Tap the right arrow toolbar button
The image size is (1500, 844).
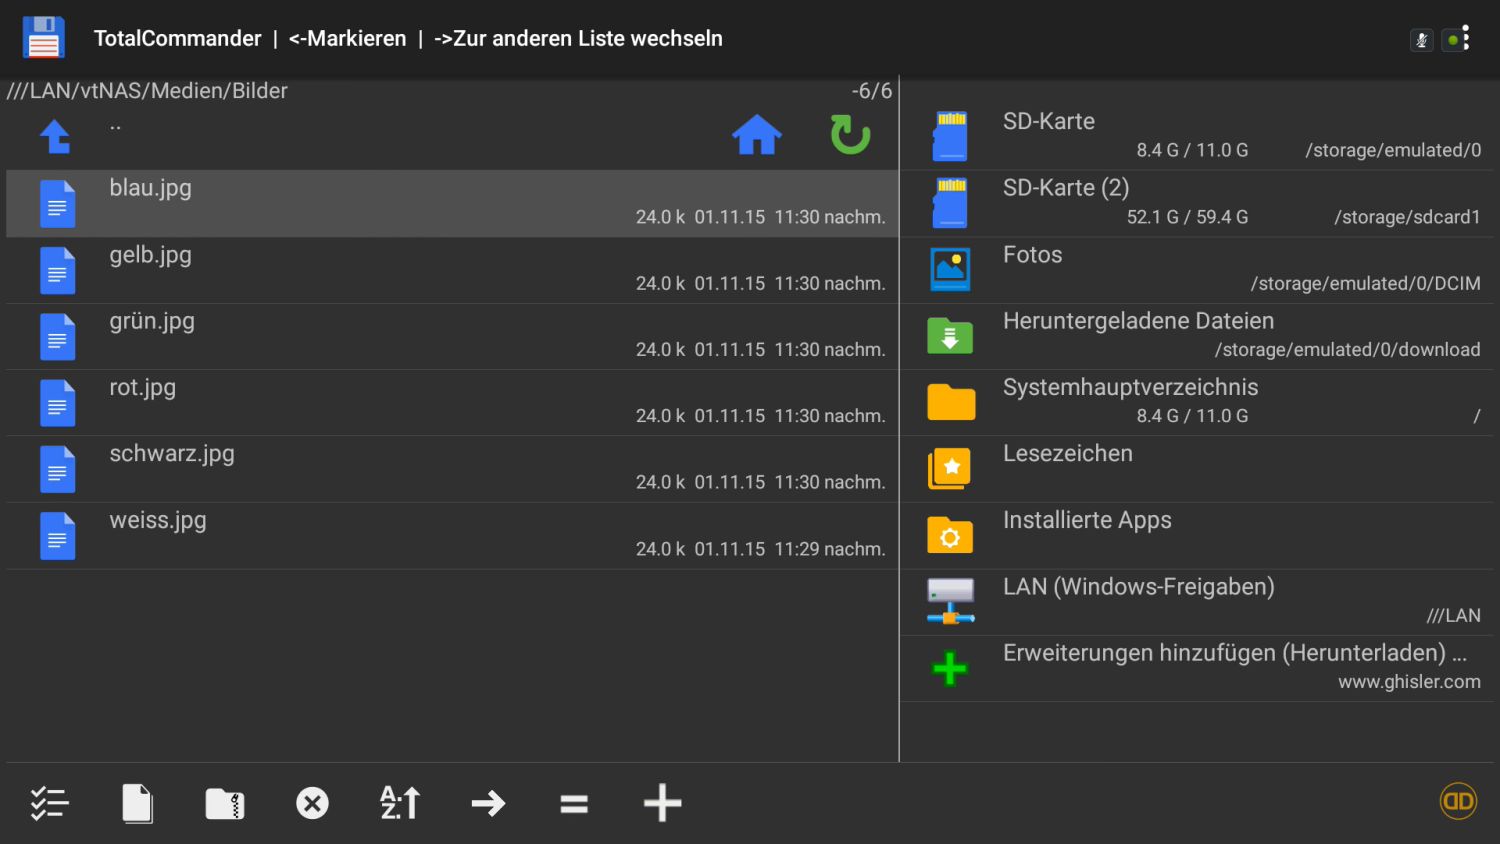488,803
